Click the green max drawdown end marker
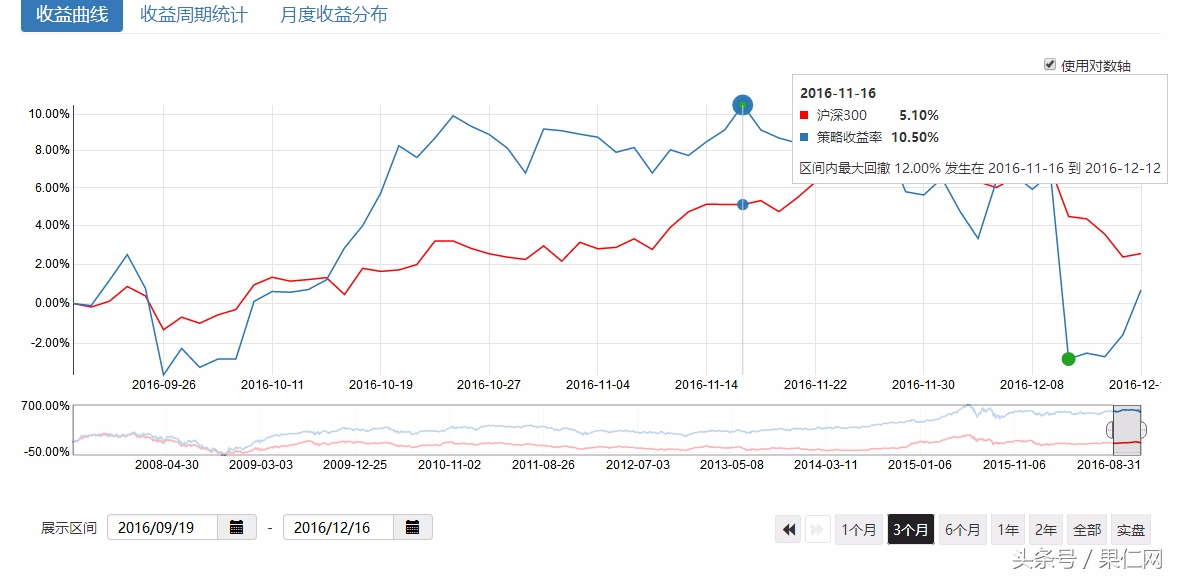The image size is (1177, 578). pos(1068,359)
